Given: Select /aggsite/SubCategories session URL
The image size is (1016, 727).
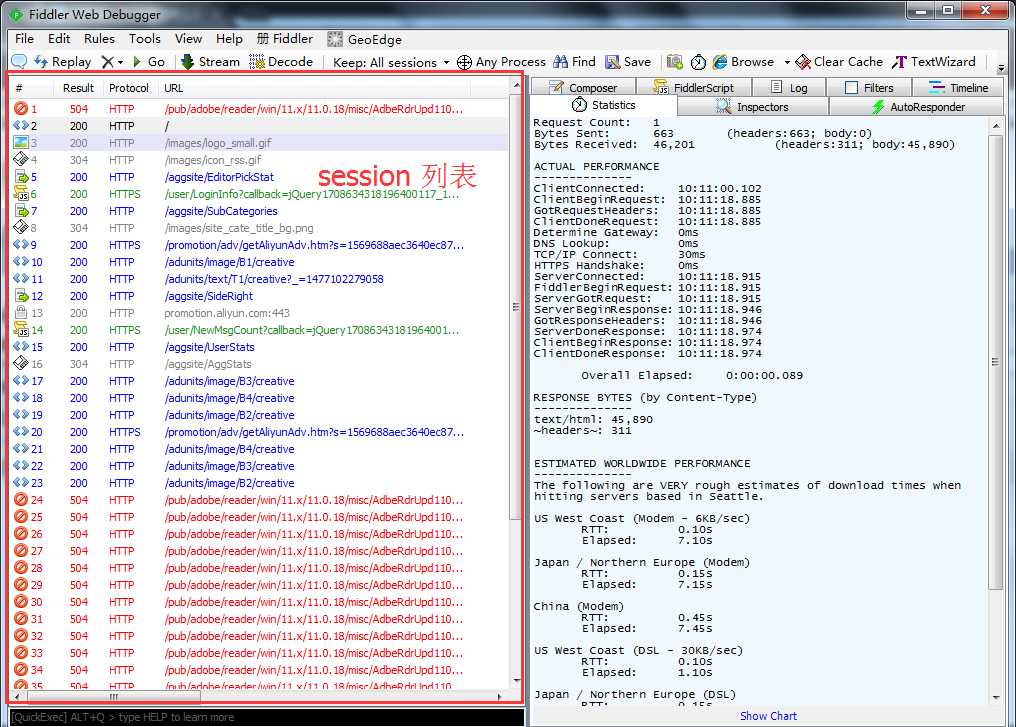Looking at the screenshot, I should tap(221, 211).
